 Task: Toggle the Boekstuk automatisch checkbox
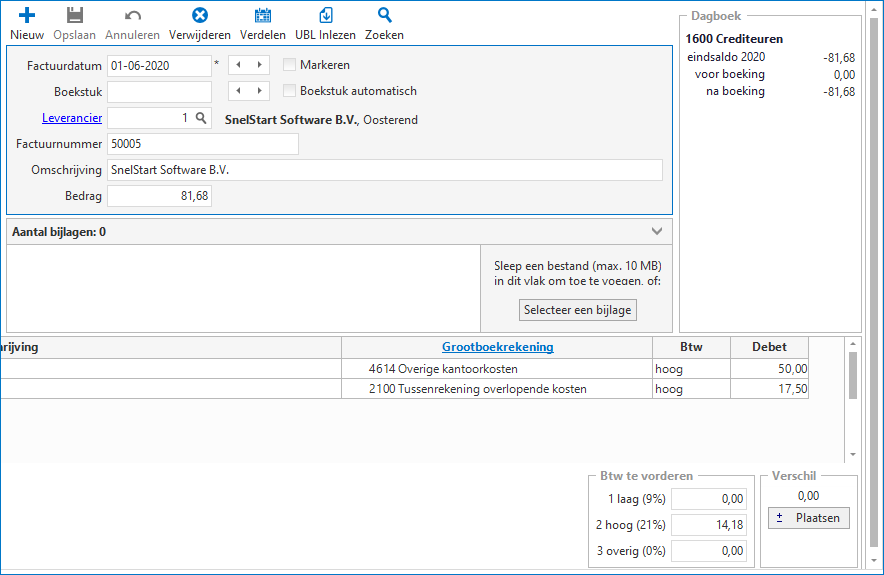289,91
